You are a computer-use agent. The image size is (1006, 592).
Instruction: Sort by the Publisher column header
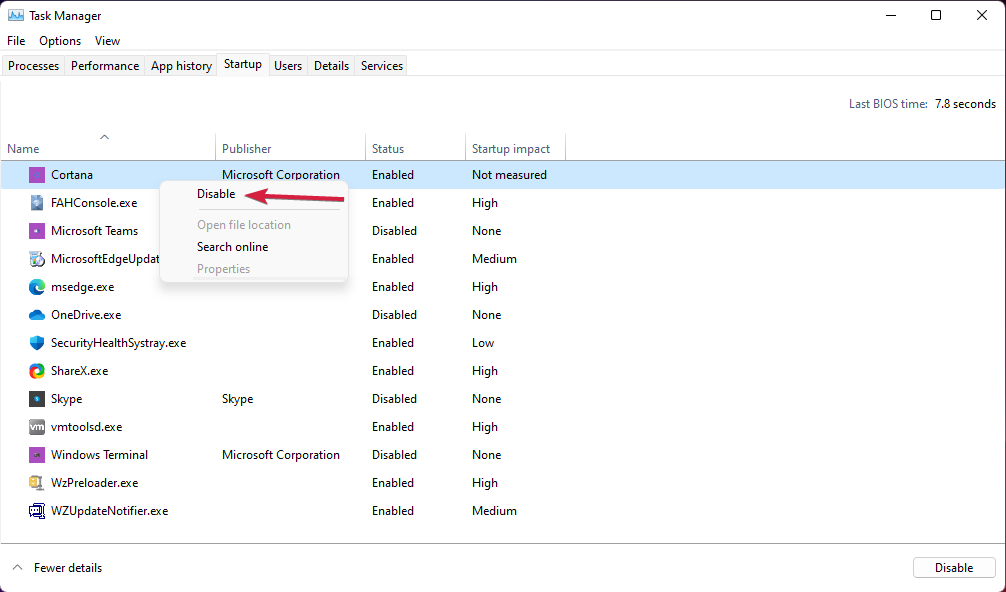(x=290, y=148)
